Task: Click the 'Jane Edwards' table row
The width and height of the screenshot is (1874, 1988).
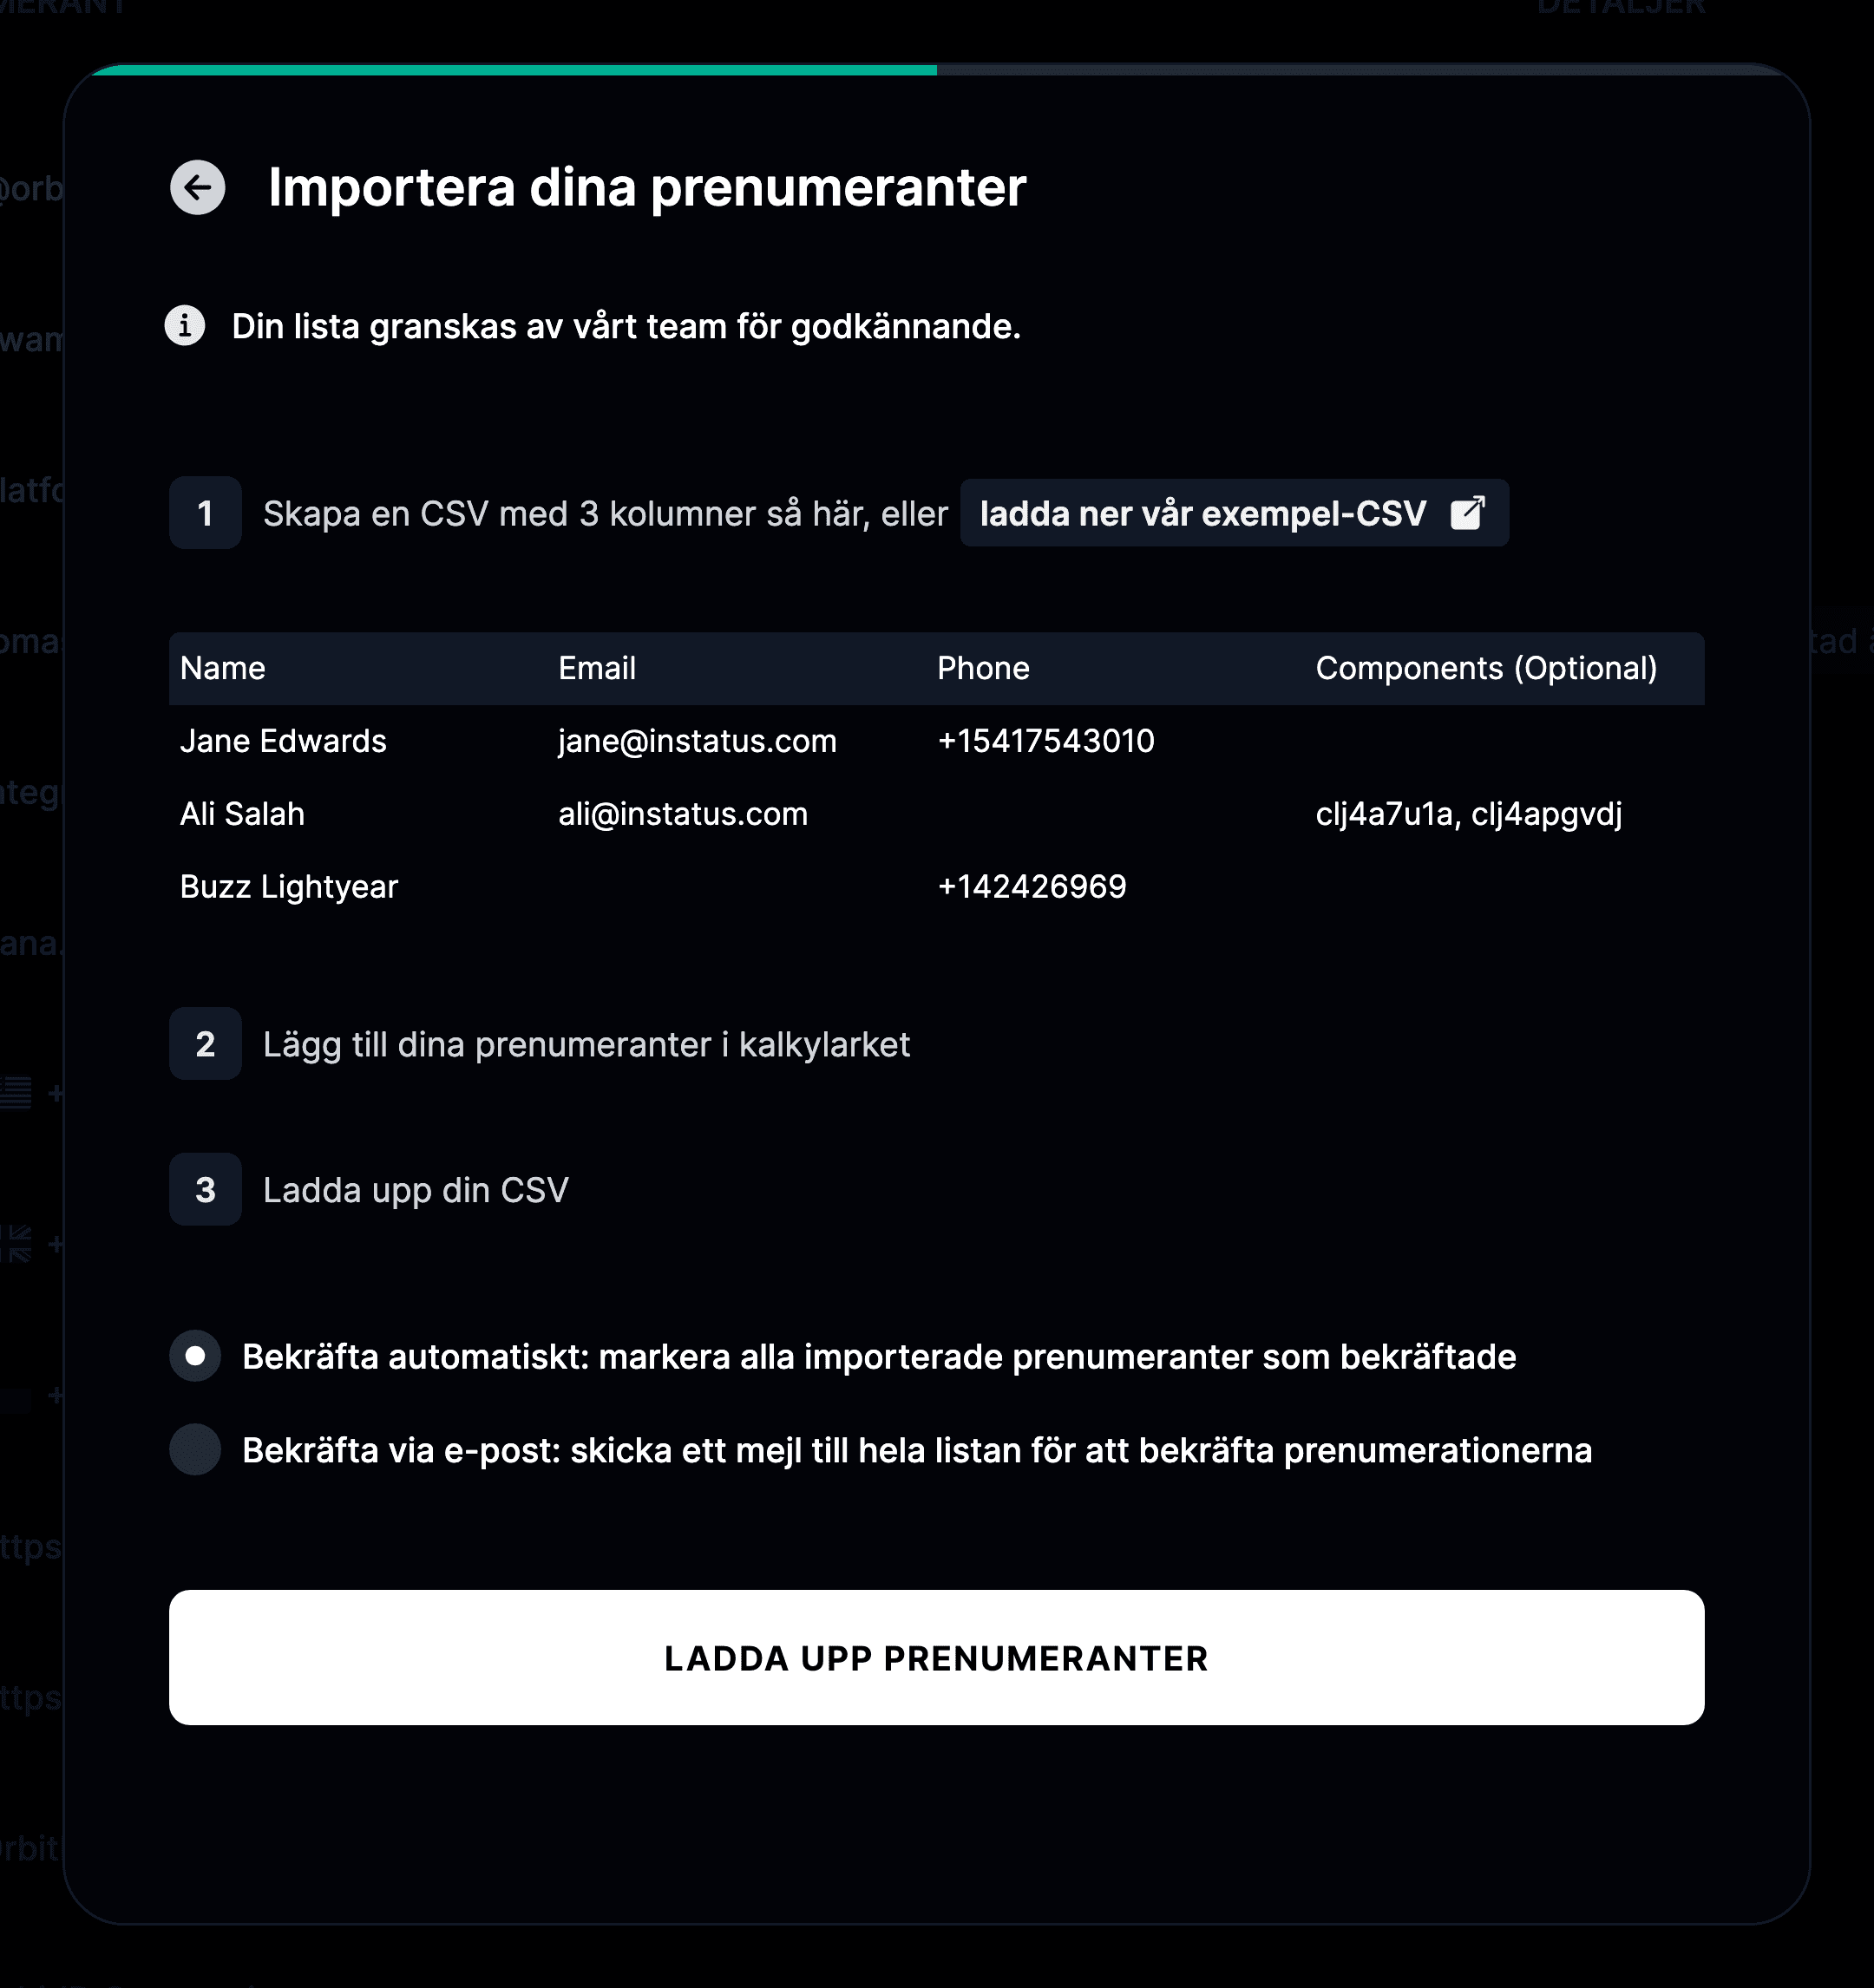Action: [936, 741]
